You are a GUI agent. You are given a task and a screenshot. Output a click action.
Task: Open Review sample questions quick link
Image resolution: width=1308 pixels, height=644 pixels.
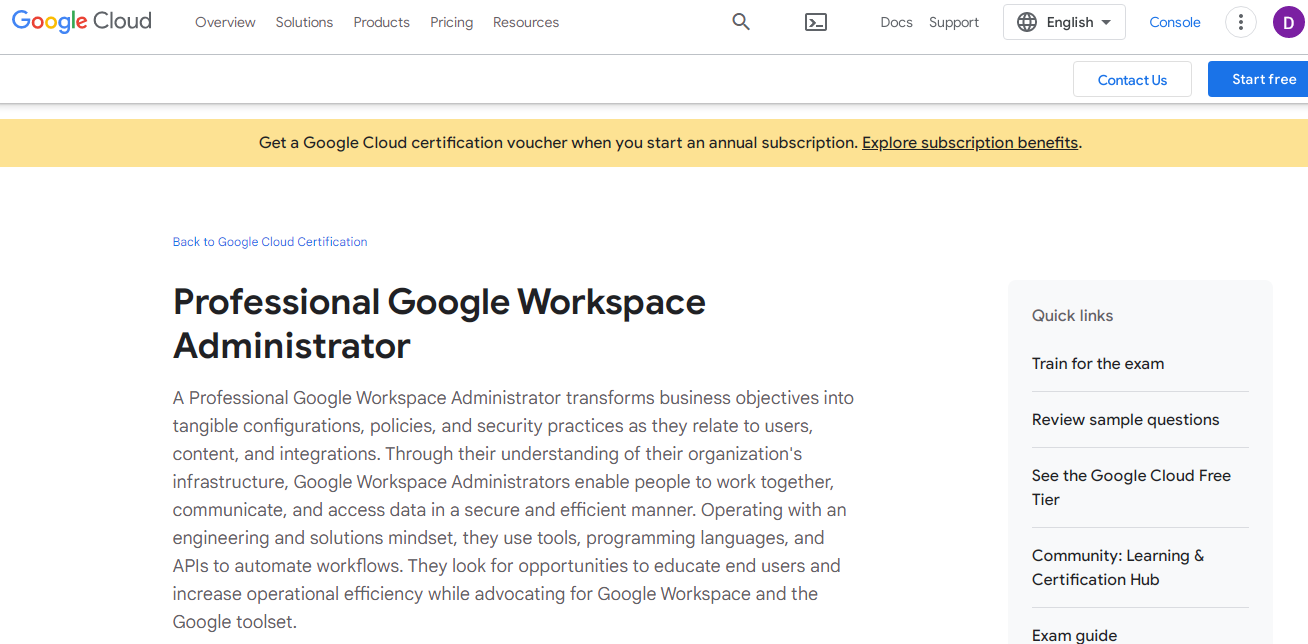[1126, 420]
